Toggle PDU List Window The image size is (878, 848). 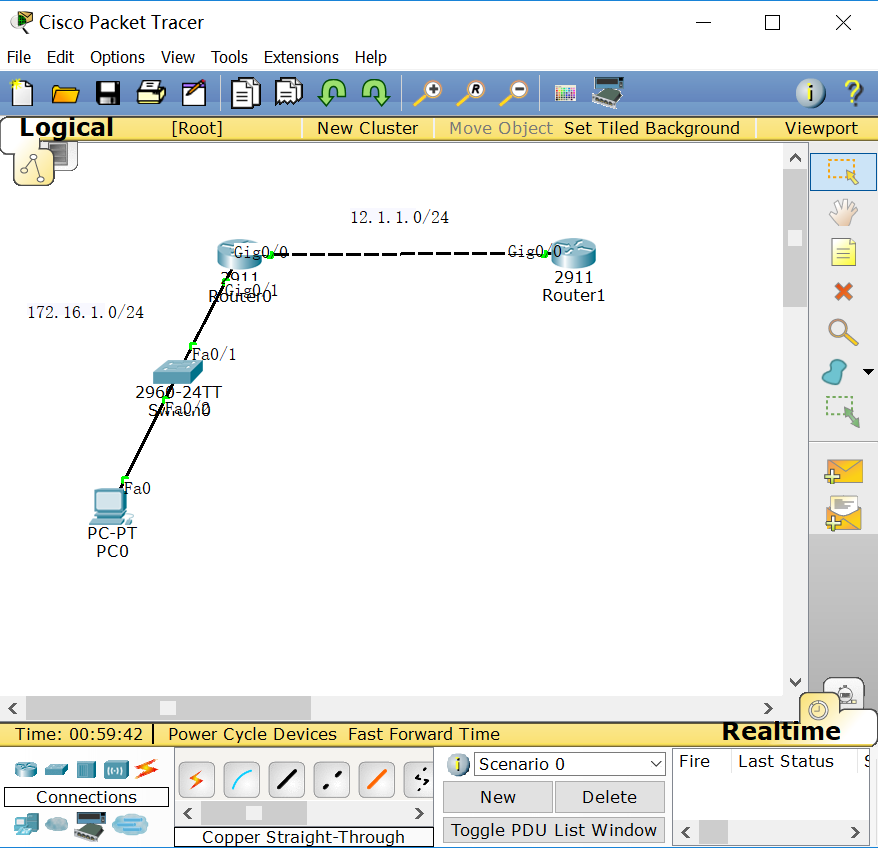click(554, 830)
